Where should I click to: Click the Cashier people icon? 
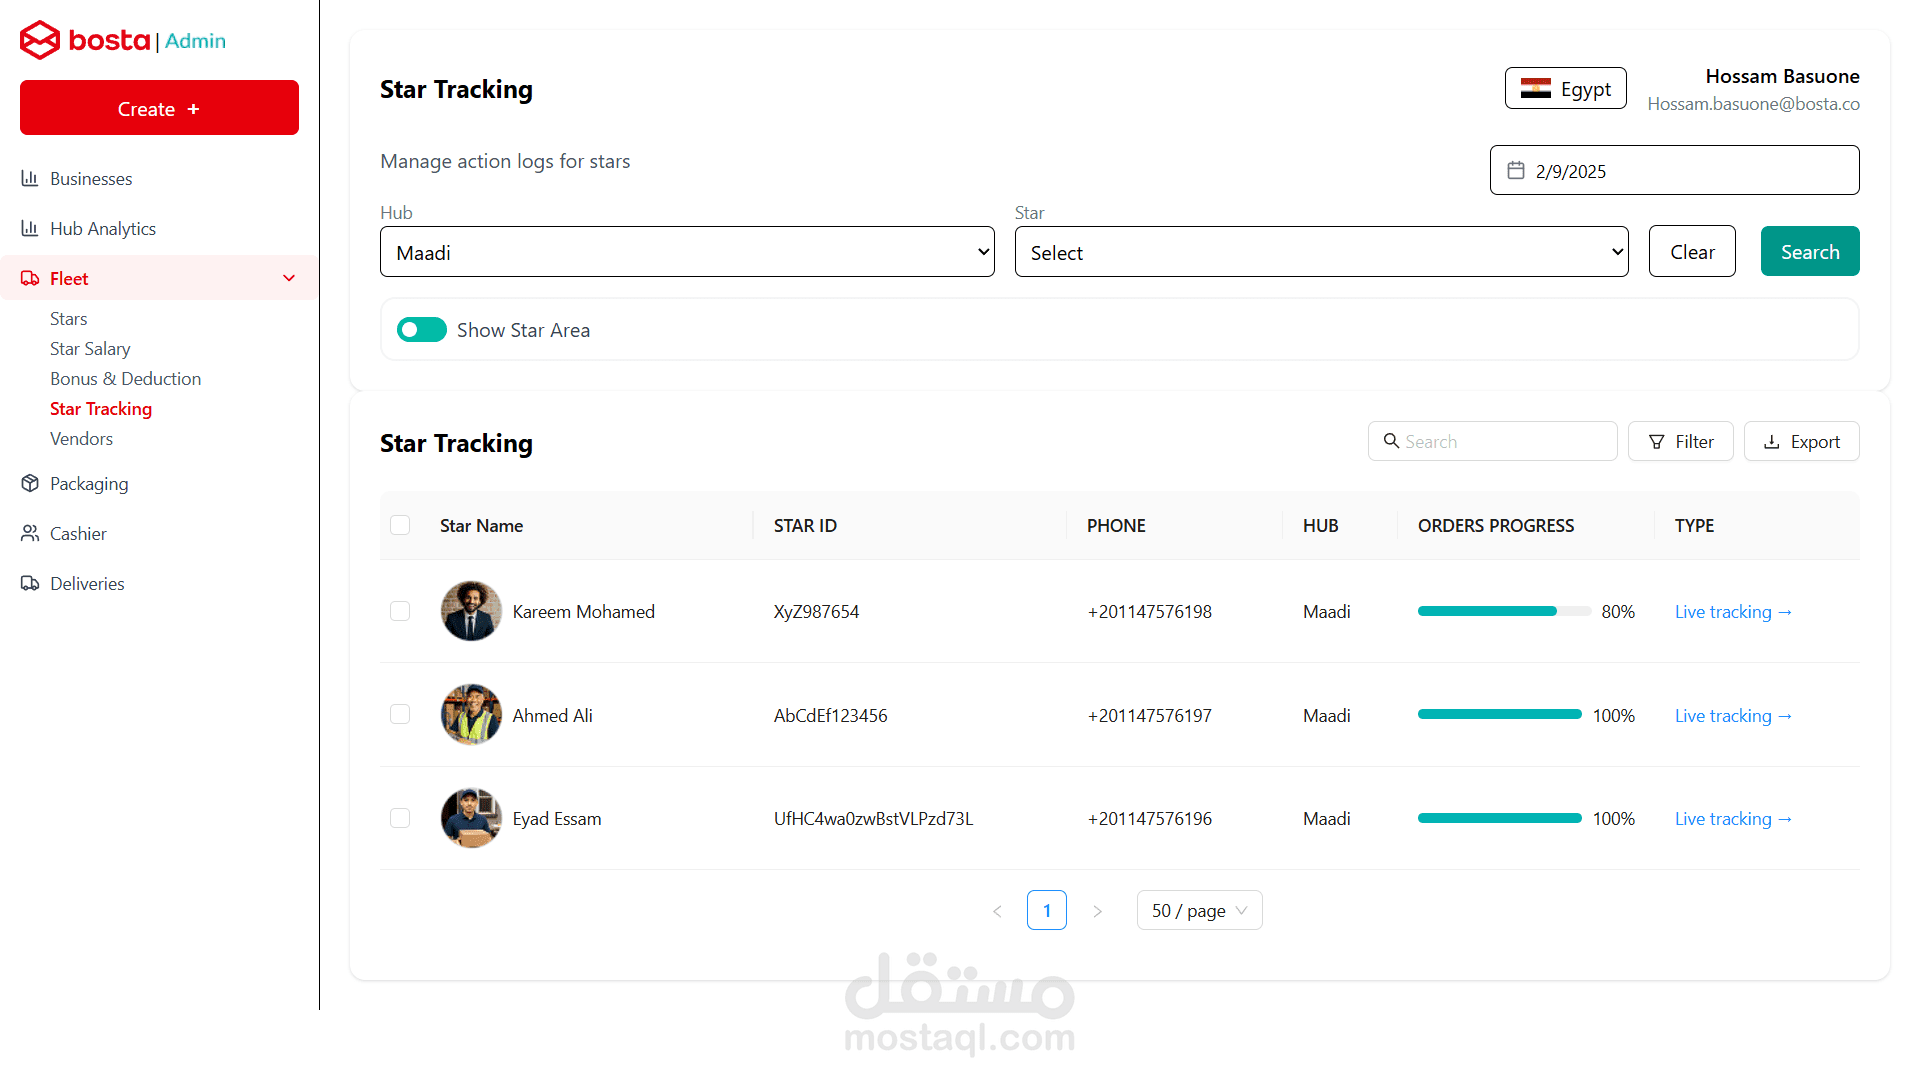(30, 533)
